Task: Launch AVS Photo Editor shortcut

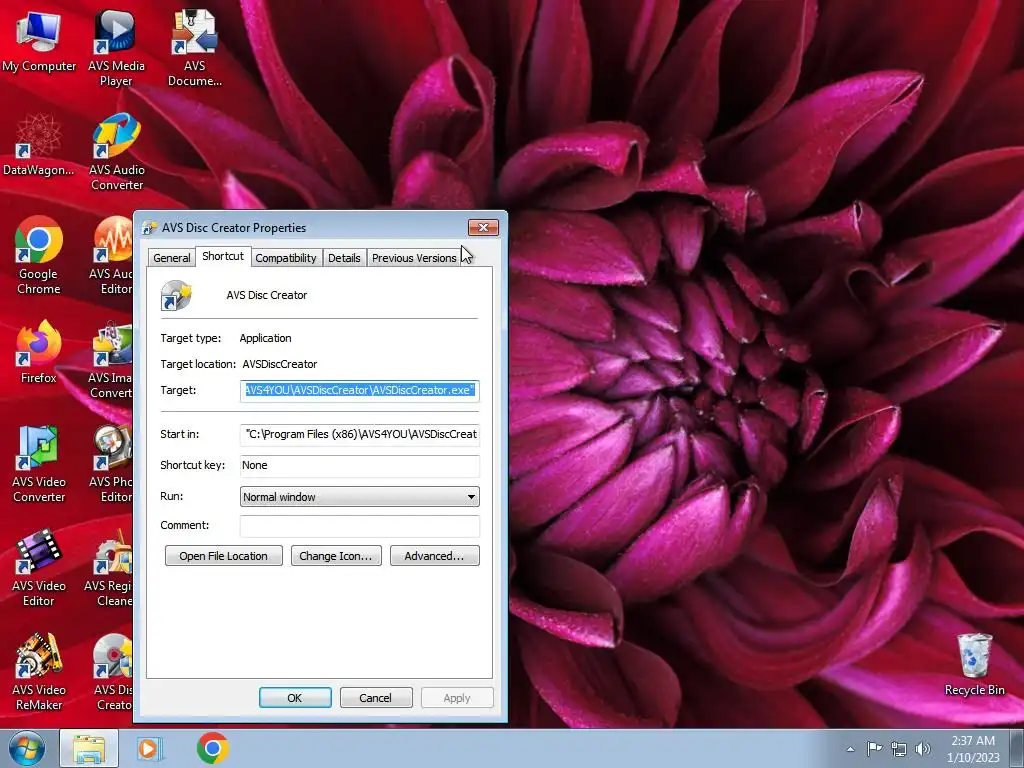Action: pos(112,464)
